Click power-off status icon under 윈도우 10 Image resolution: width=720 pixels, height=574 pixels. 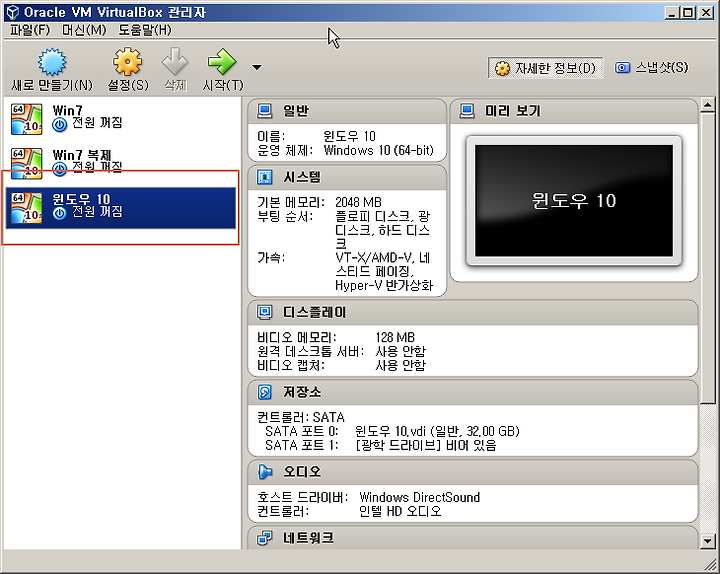(60, 213)
